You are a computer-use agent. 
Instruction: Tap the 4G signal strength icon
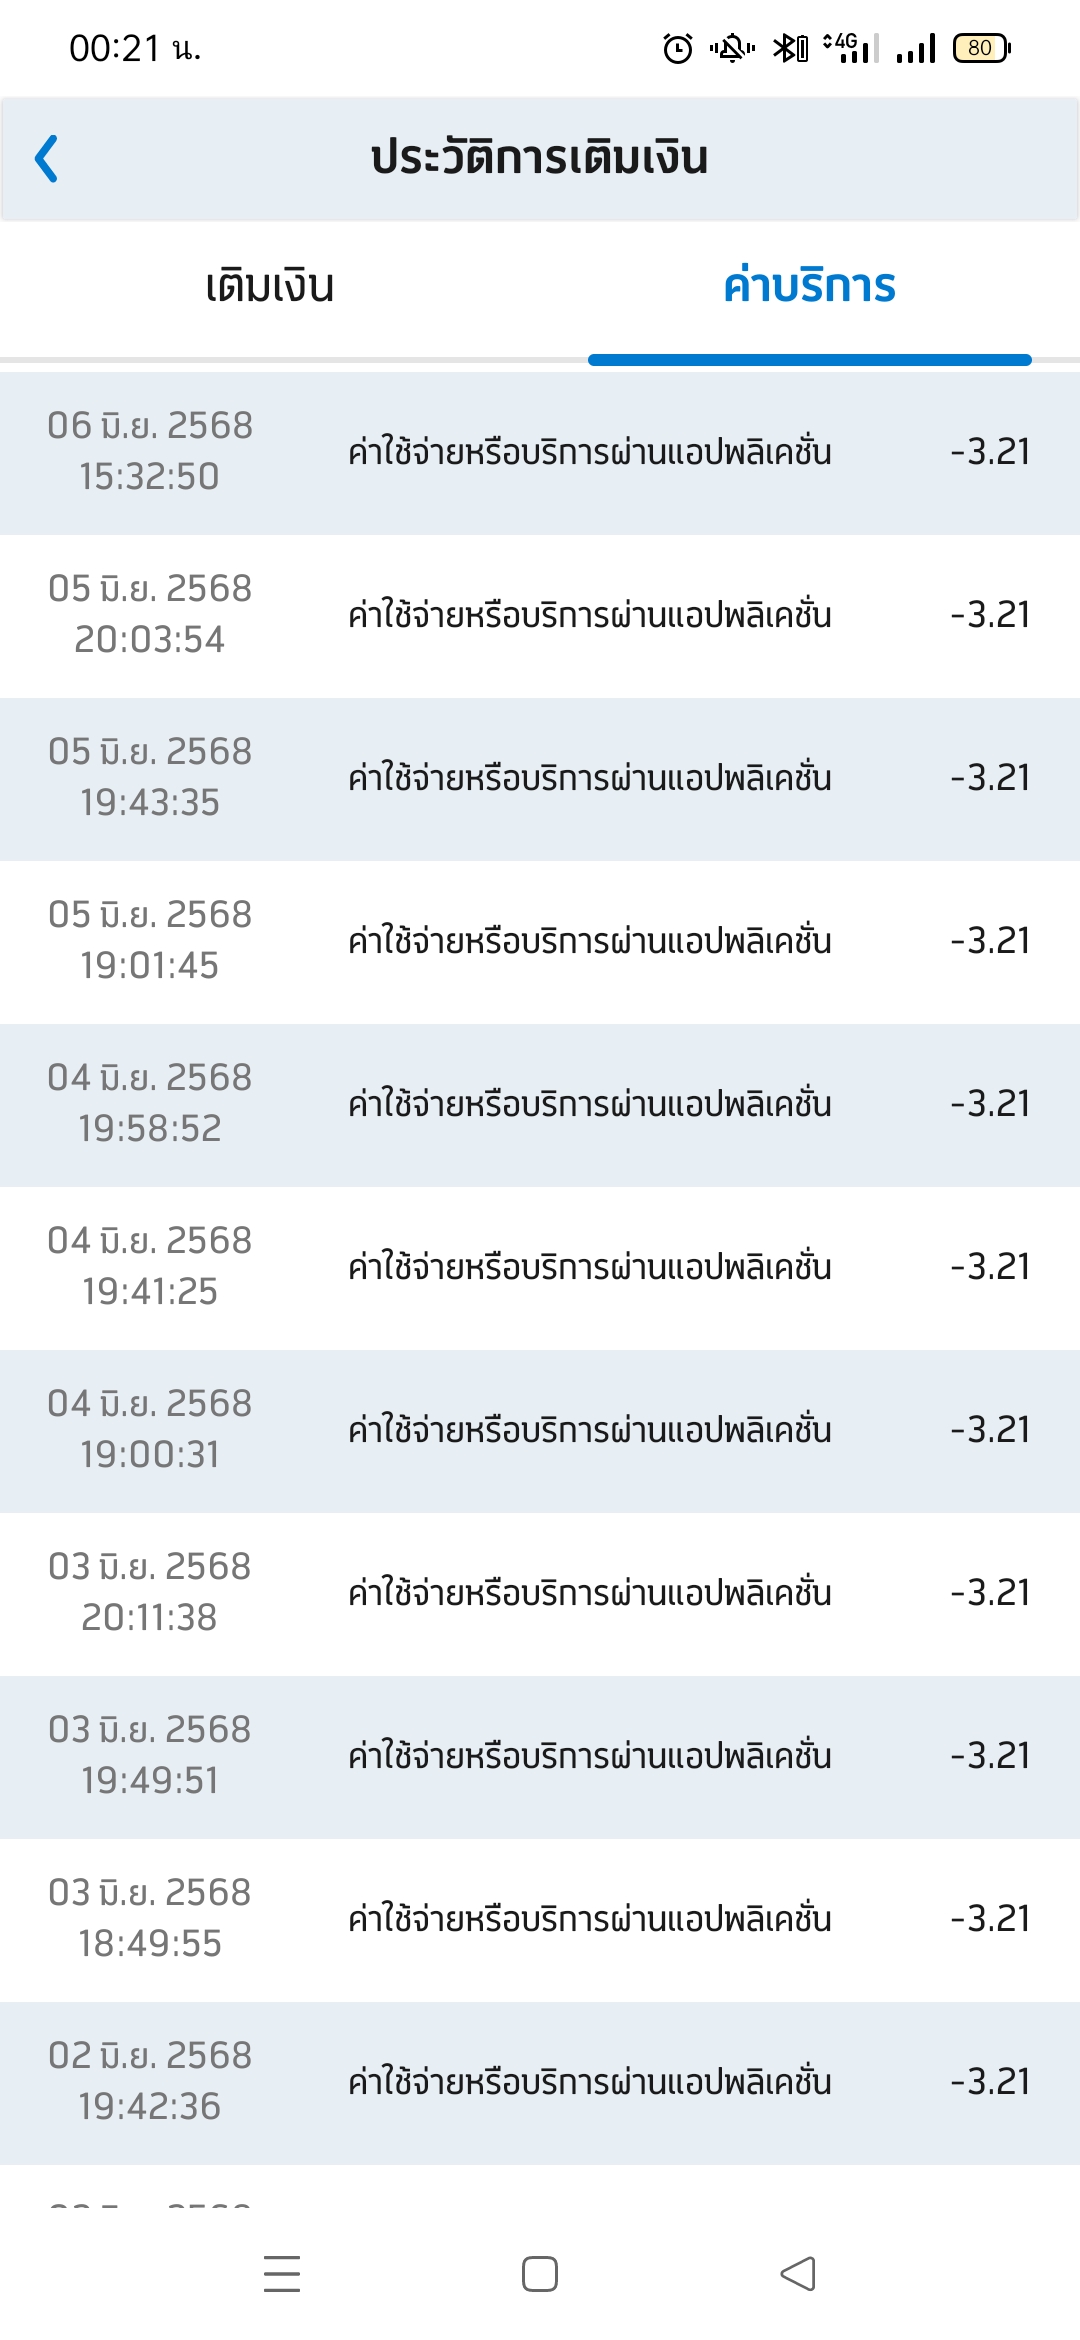851,48
